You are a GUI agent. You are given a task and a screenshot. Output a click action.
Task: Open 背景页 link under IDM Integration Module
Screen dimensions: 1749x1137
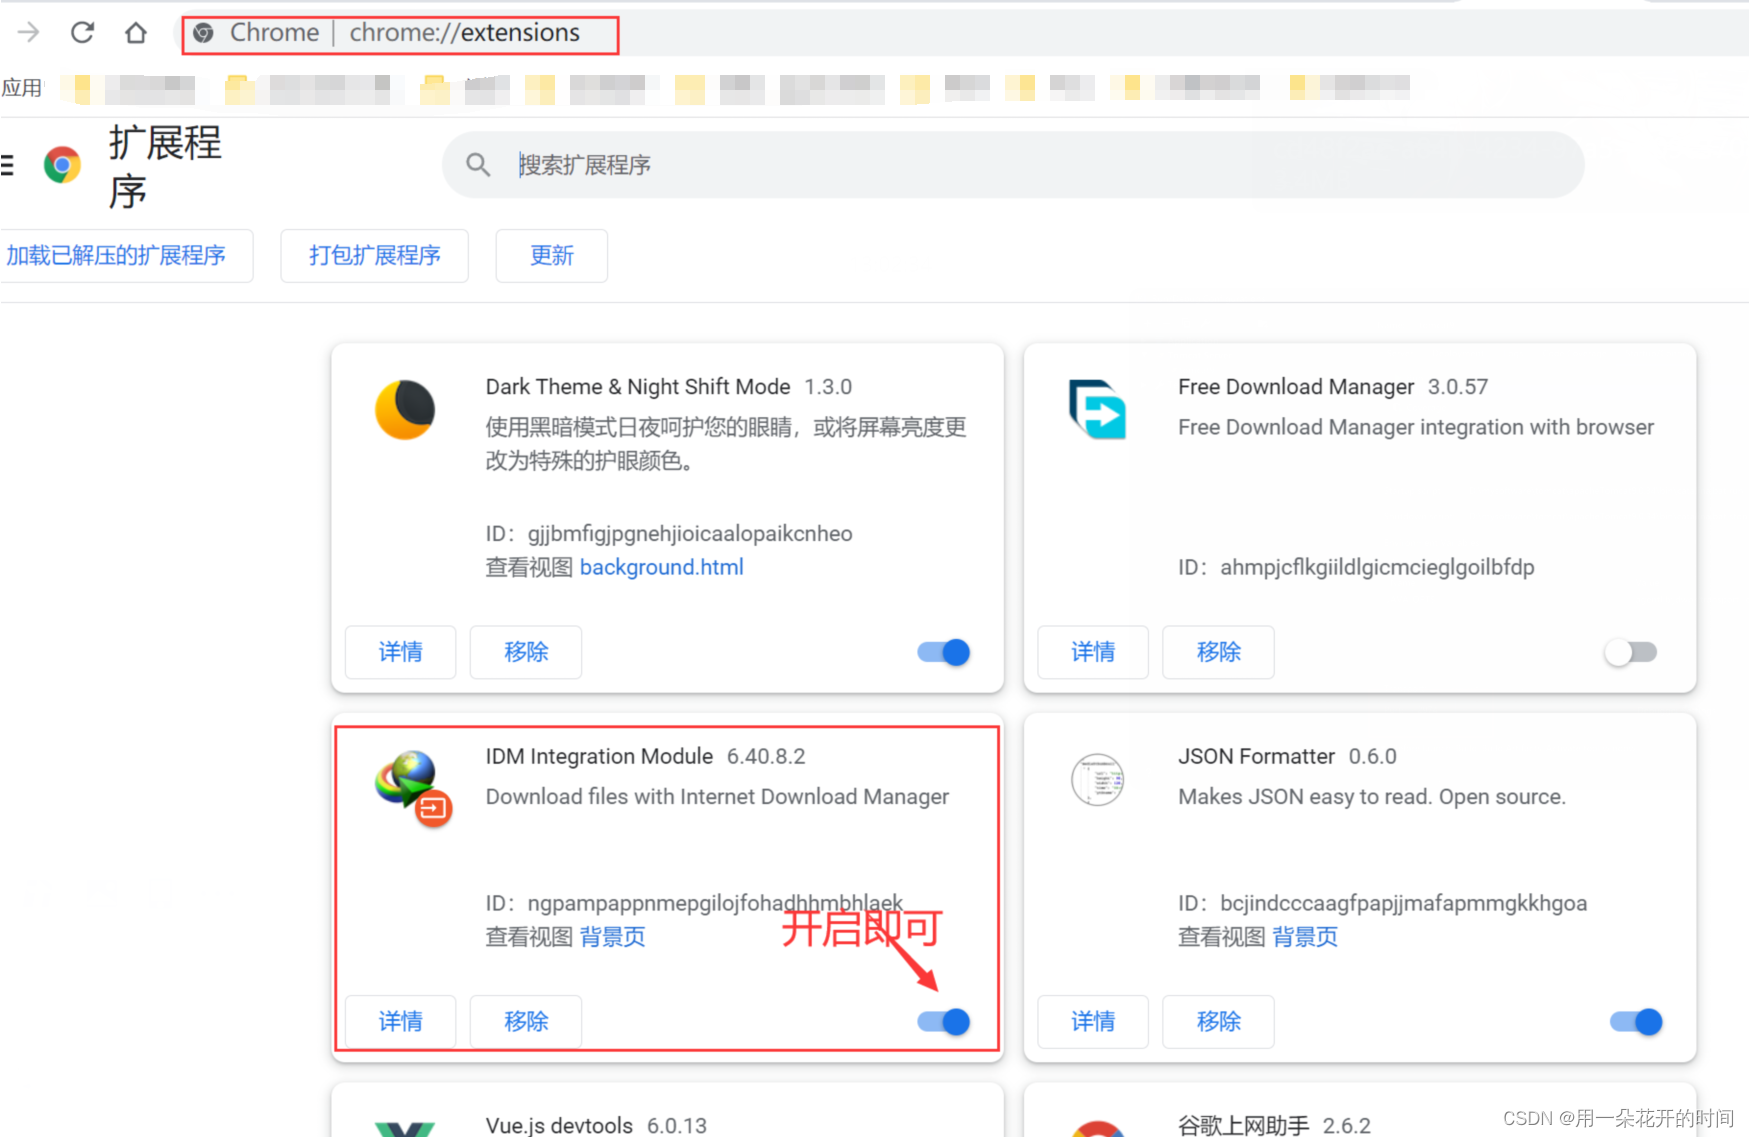(x=613, y=936)
